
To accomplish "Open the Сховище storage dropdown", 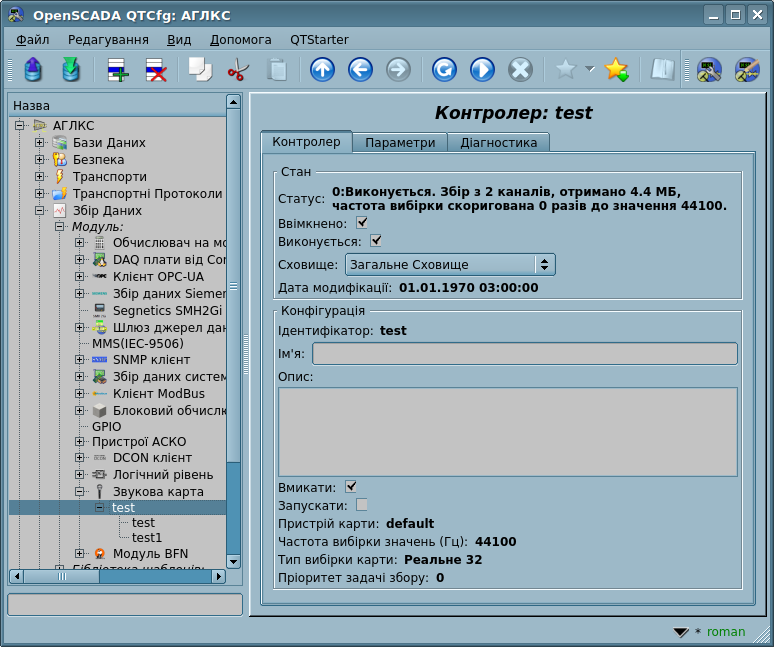I will coord(449,264).
